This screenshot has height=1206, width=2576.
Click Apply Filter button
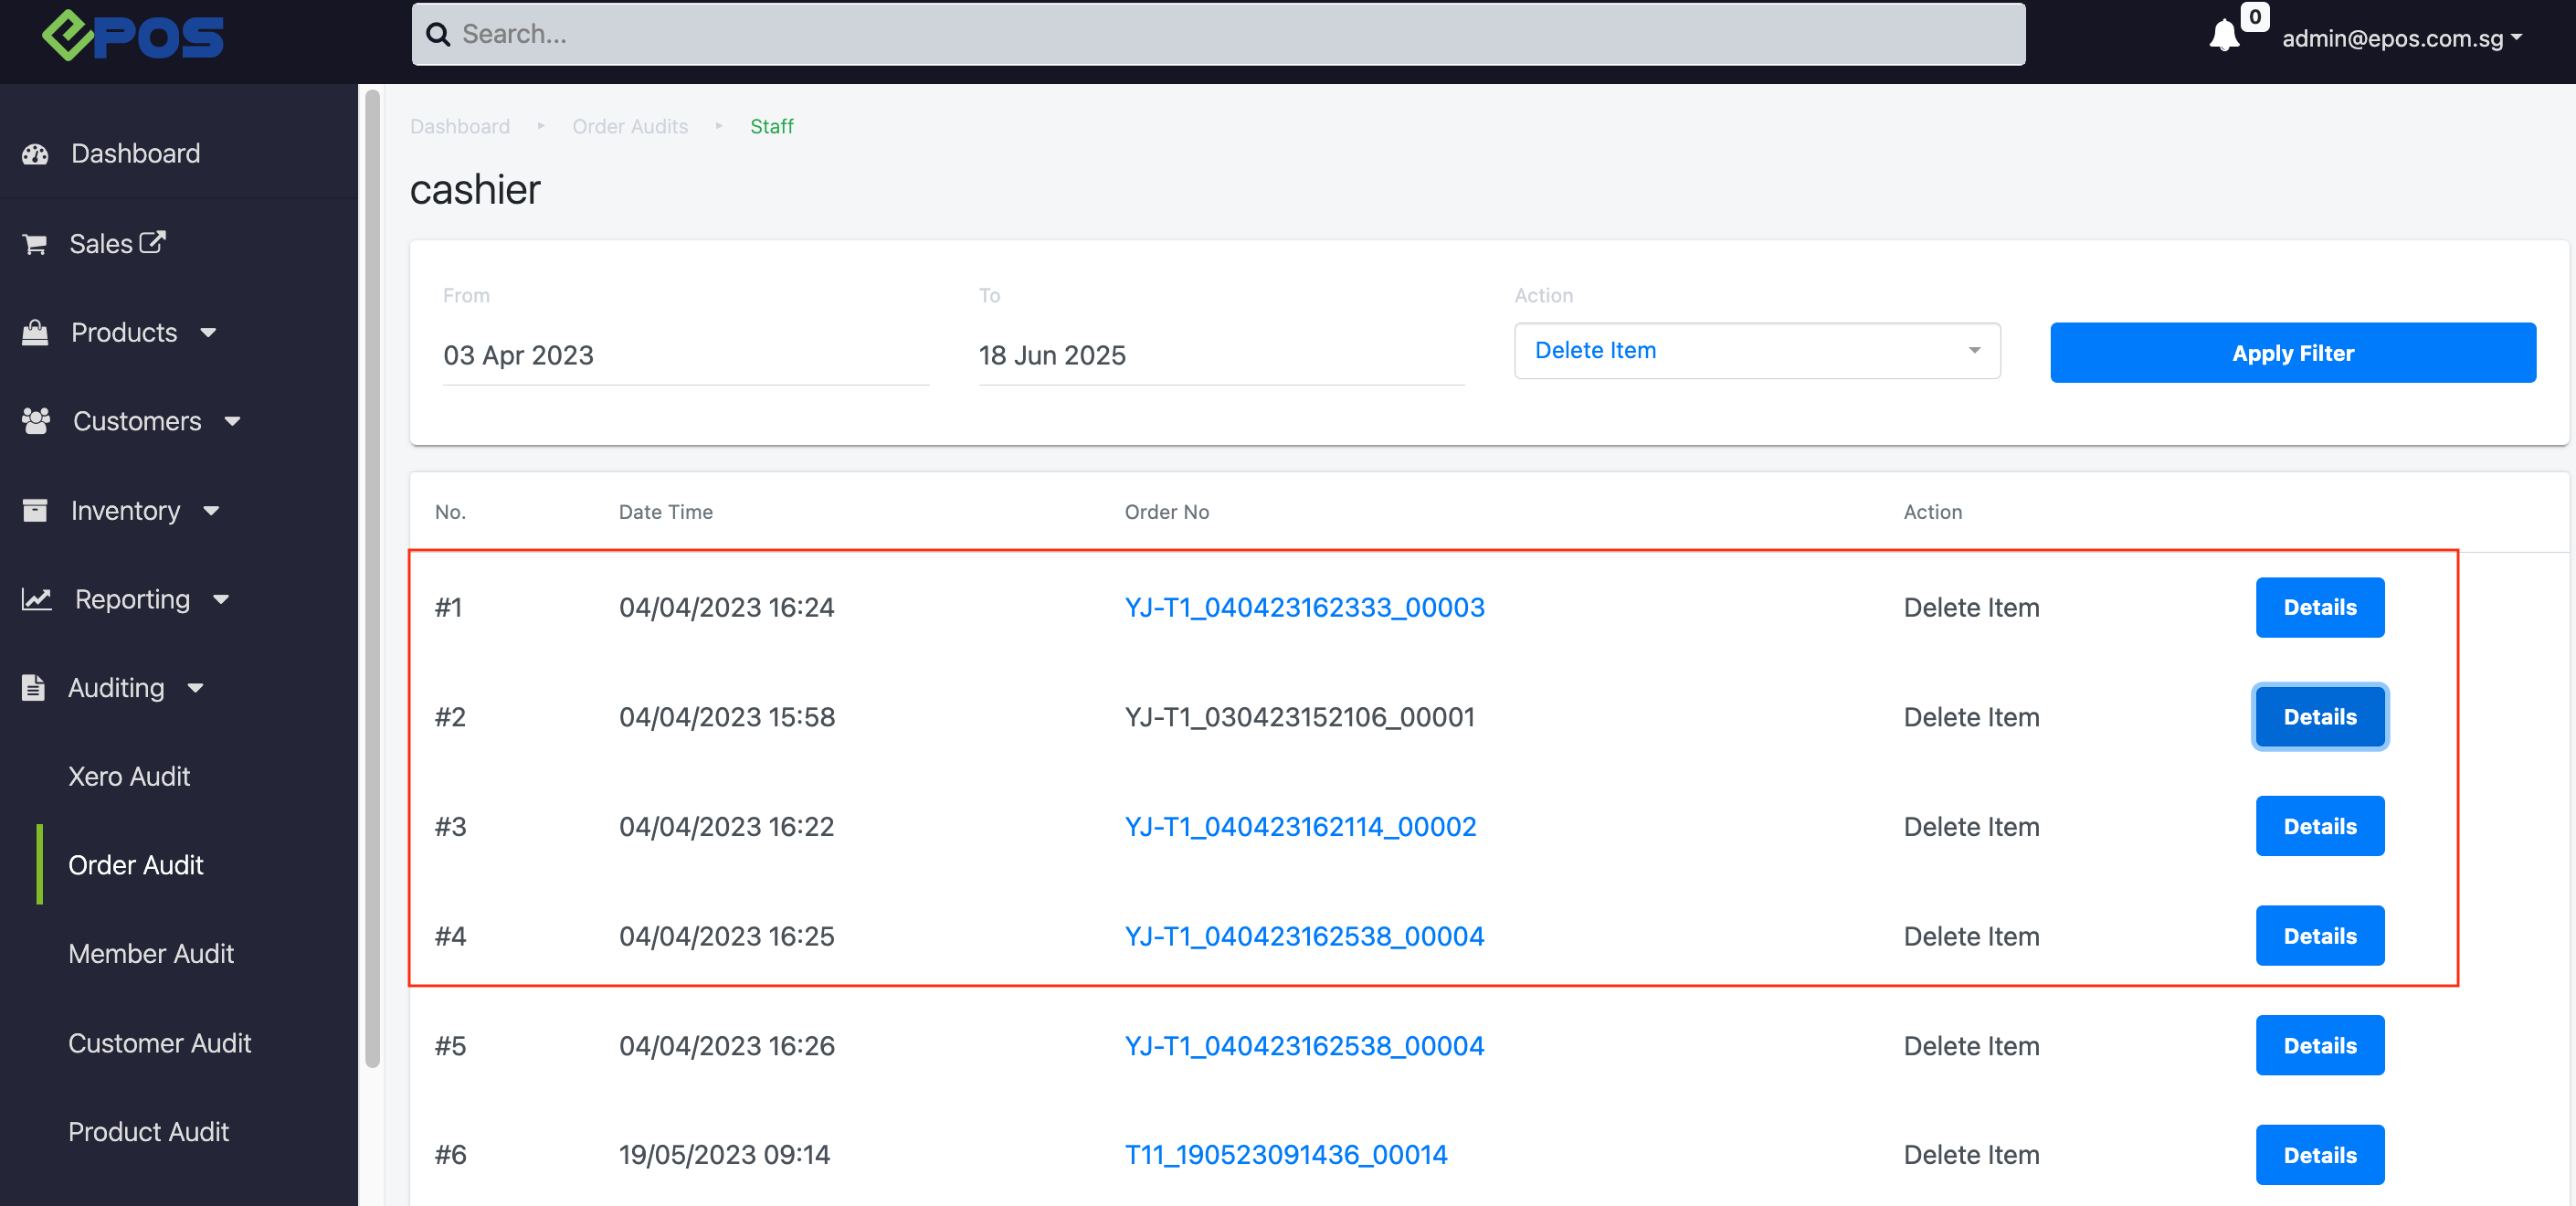click(2292, 353)
